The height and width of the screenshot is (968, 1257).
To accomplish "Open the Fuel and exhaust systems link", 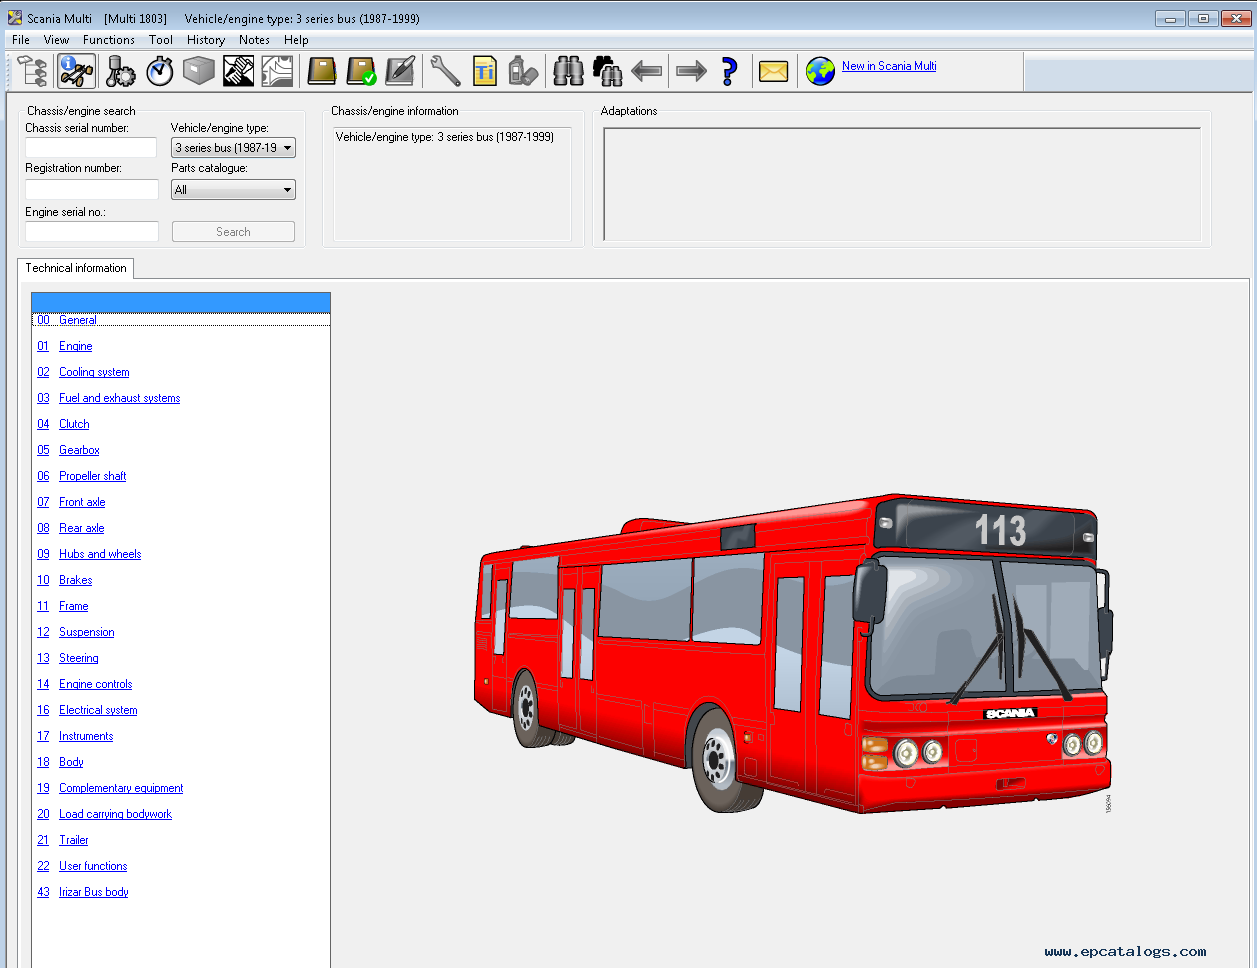I will click(120, 398).
